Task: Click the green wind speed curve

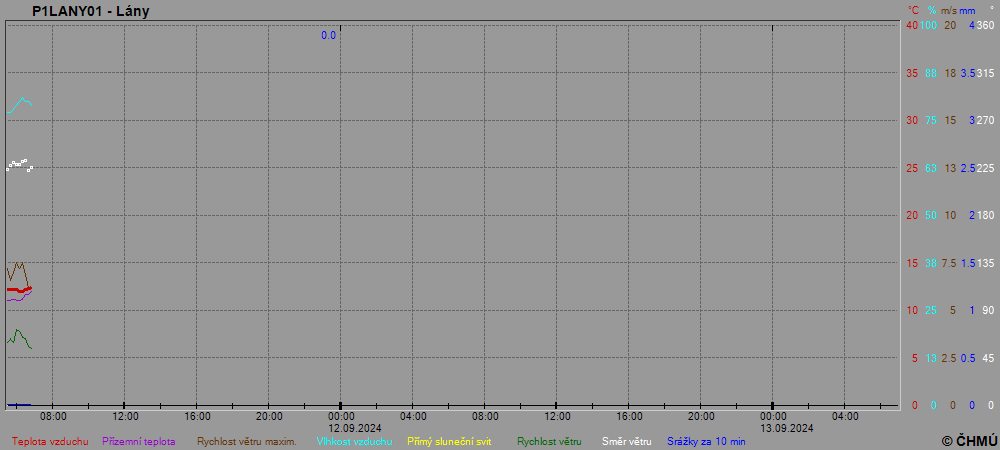Action: [x=19, y=333]
